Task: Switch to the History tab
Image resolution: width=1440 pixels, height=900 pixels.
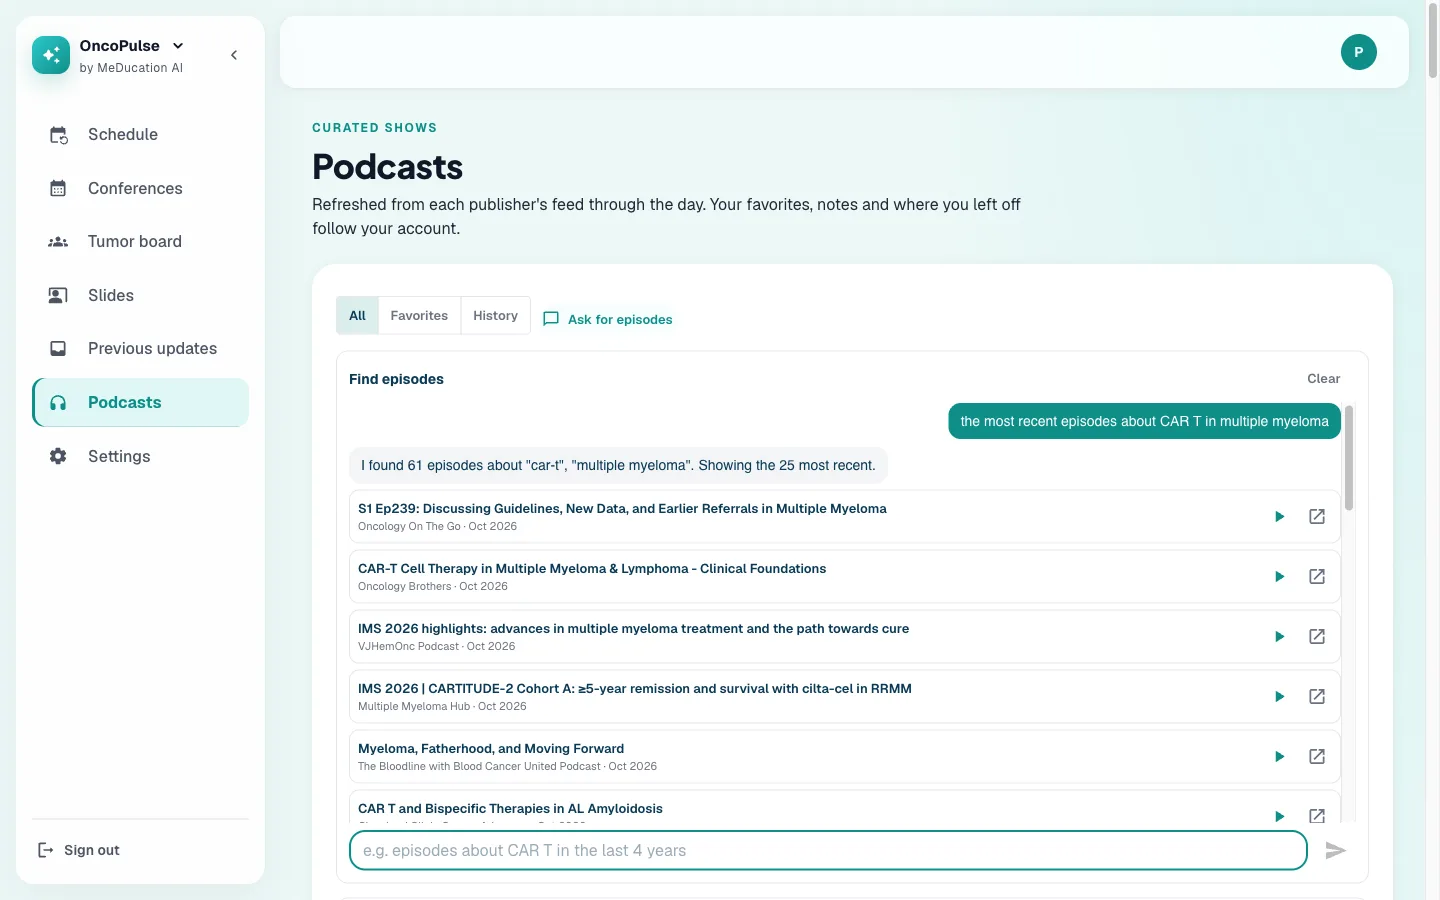Action: (x=495, y=316)
